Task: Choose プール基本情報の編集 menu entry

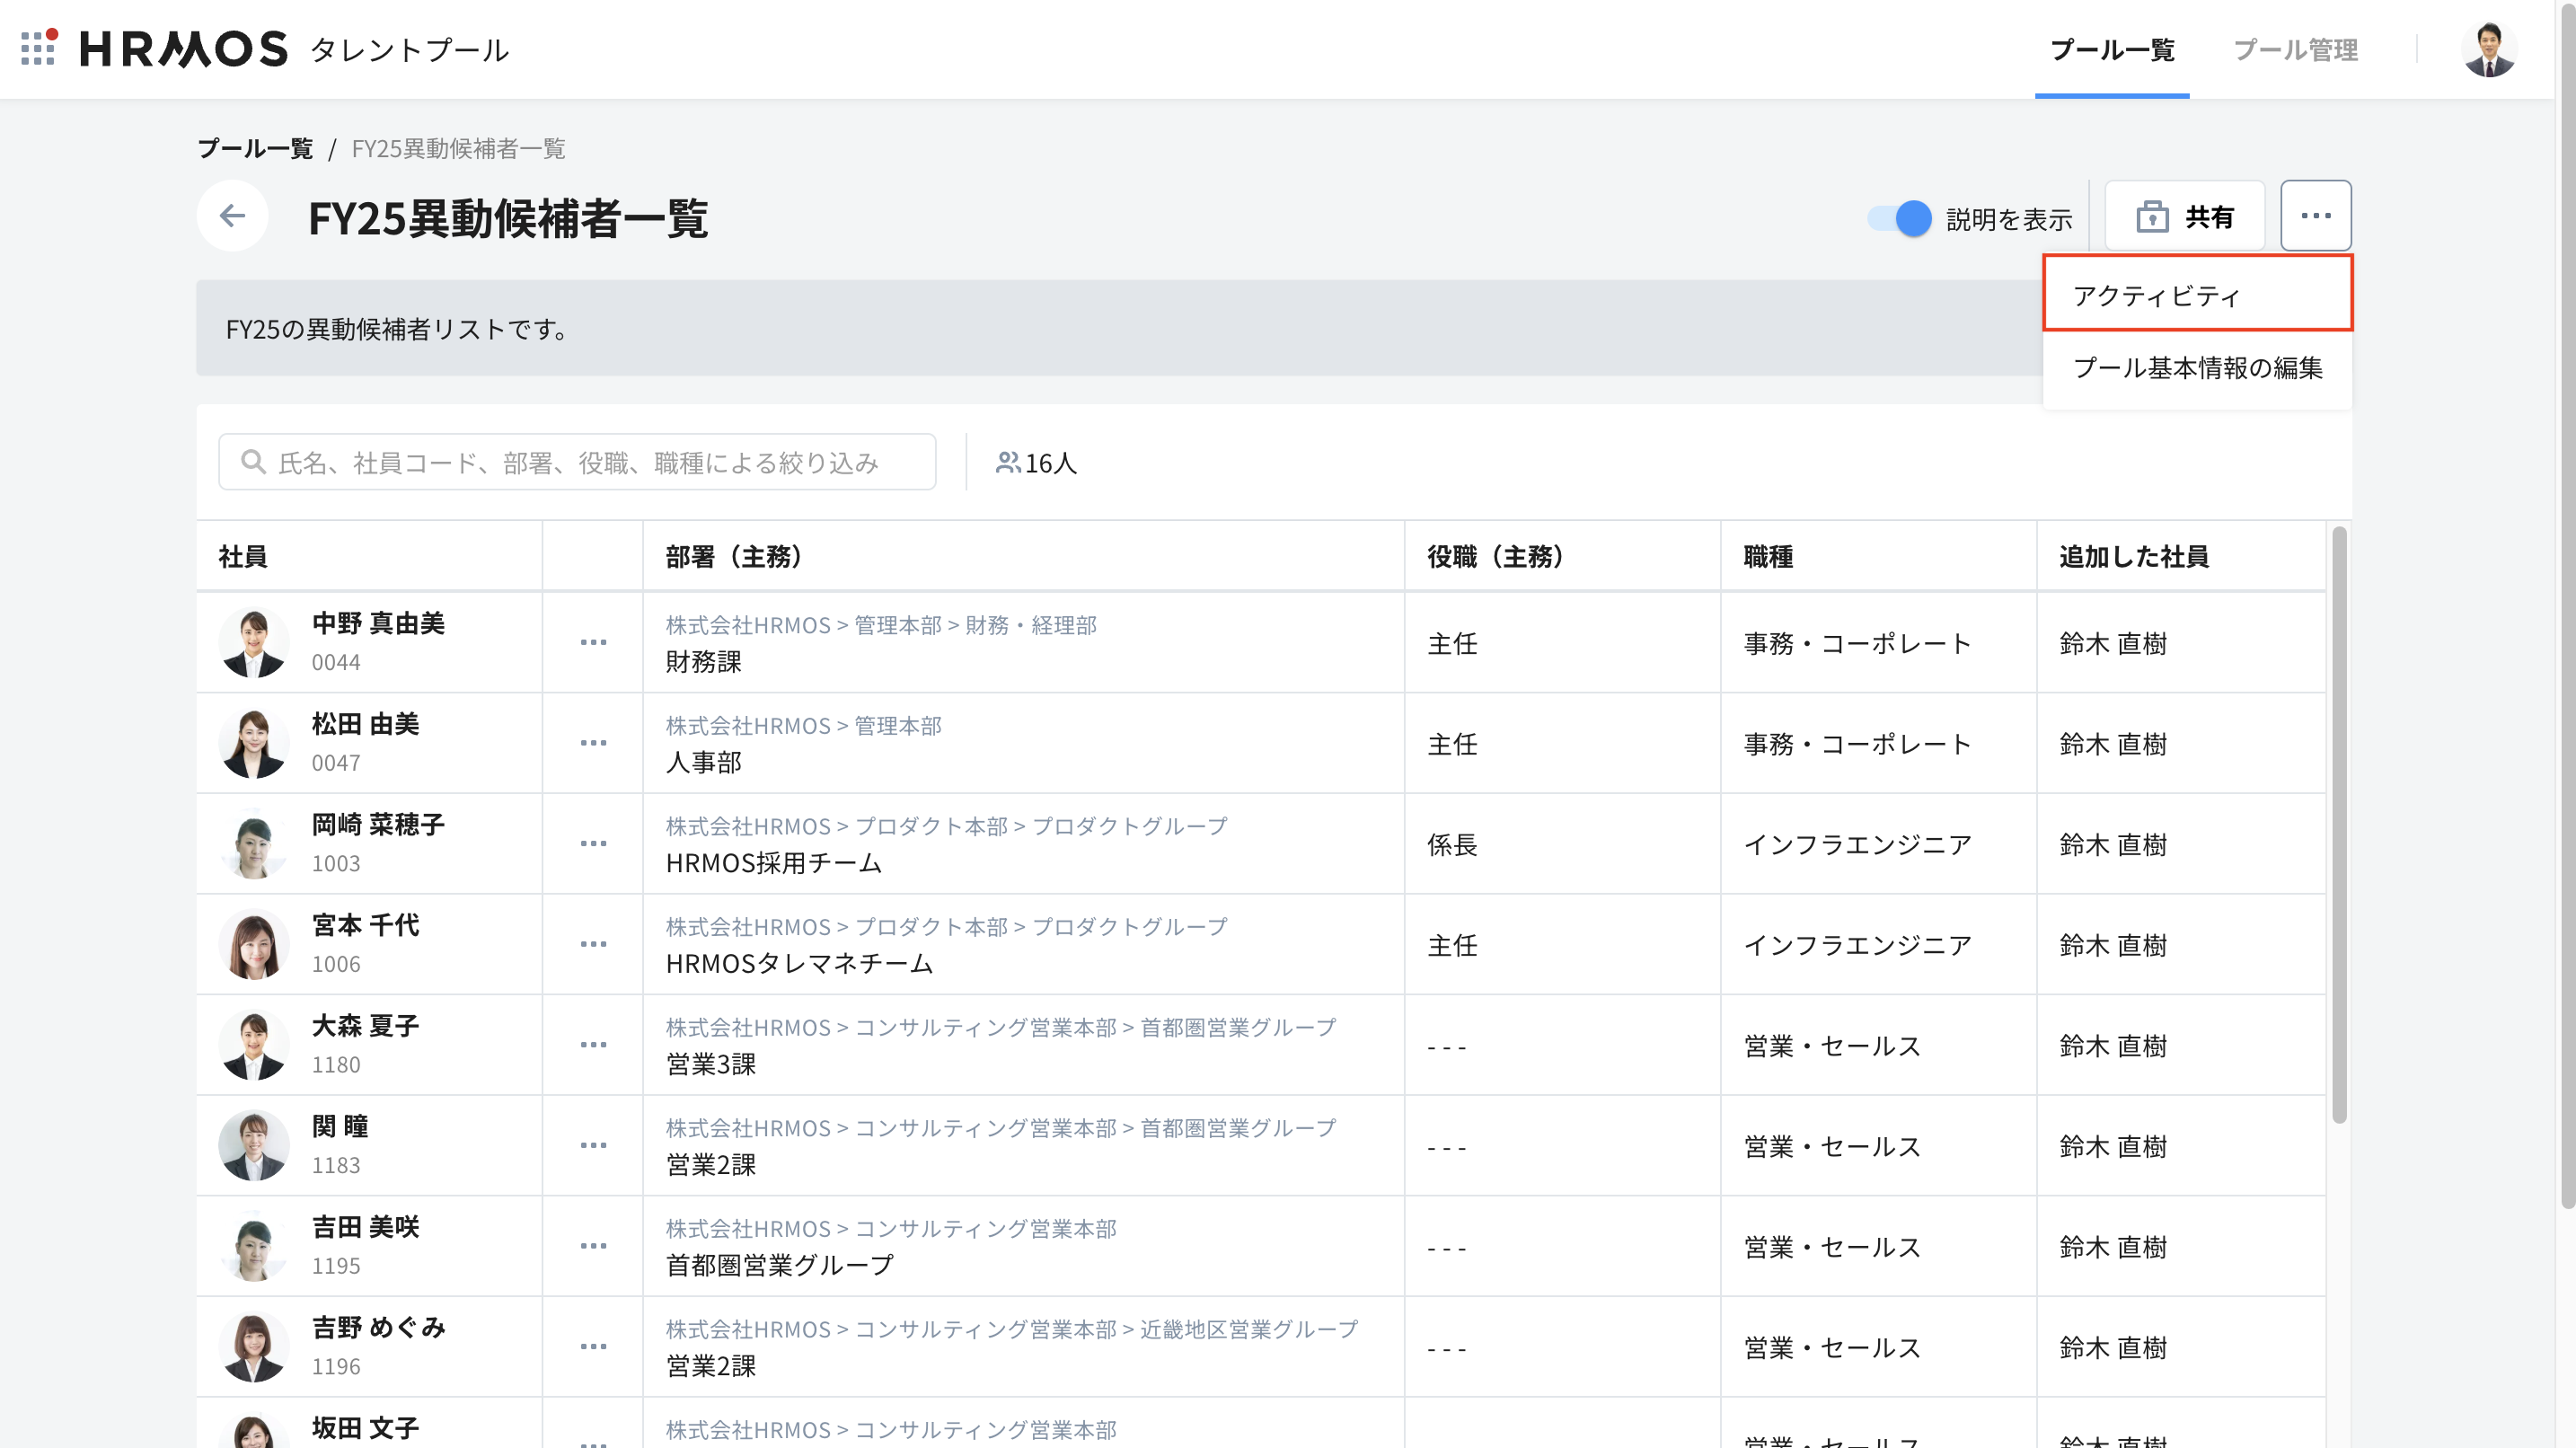Action: (x=2197, y=367)
